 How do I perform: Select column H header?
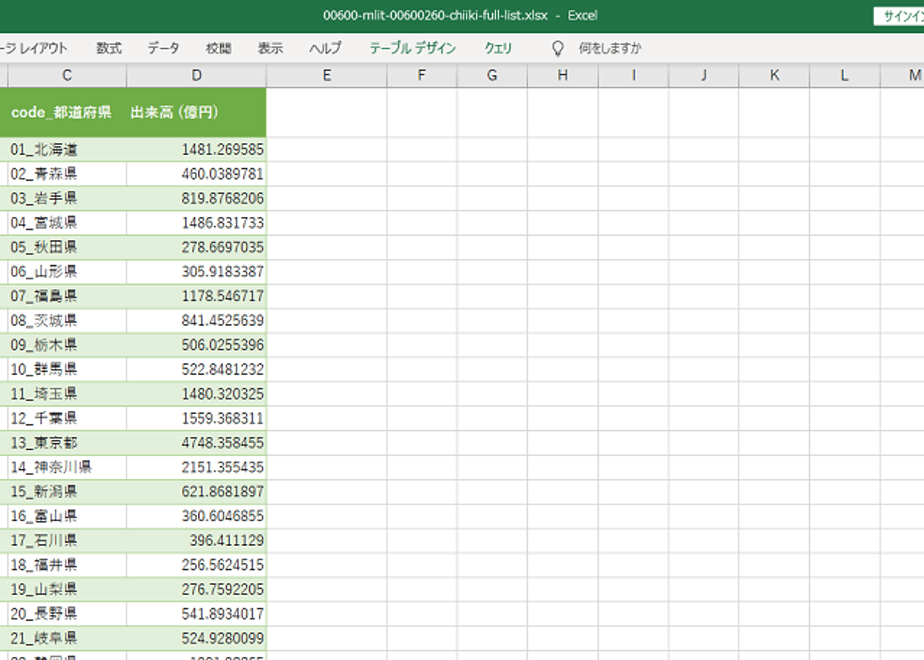point(563,75)
